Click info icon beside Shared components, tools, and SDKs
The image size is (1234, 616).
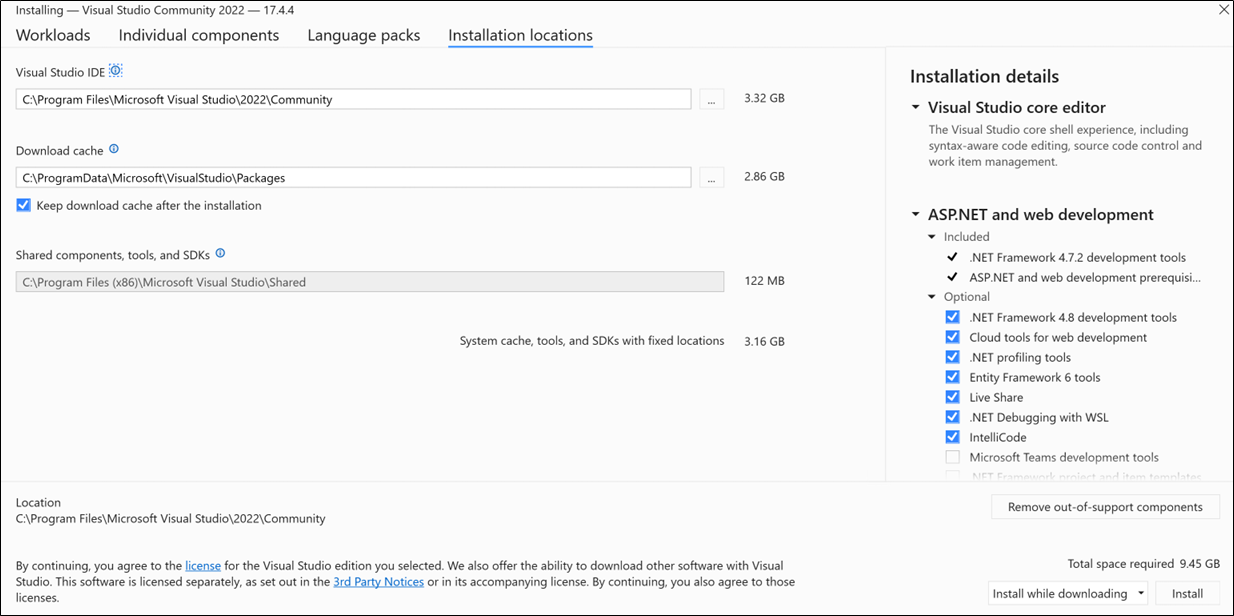point(220,254)
